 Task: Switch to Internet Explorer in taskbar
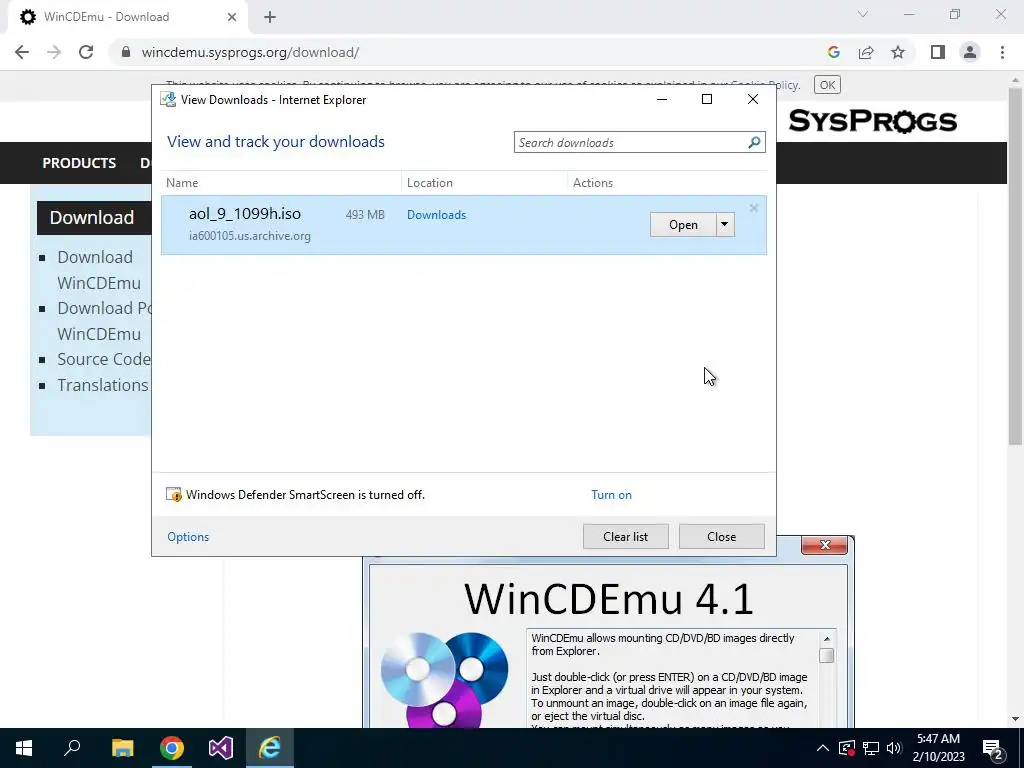pos(270,748)
